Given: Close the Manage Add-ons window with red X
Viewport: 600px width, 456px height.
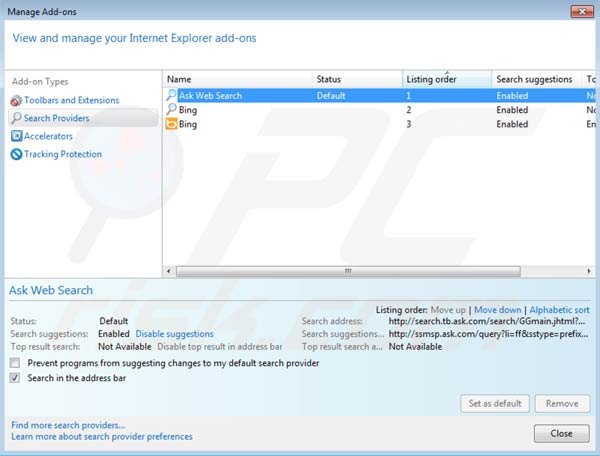Looking at the screenshot, I should point(582,11).
